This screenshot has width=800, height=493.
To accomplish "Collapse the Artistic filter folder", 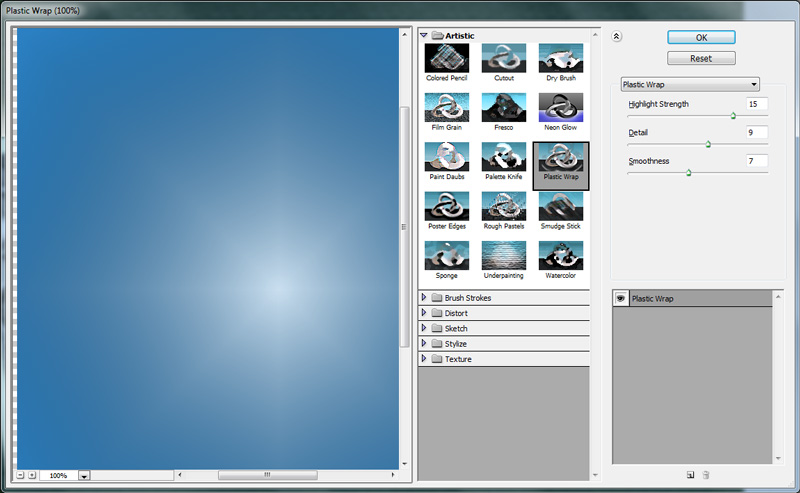I will tap(424, 35).
